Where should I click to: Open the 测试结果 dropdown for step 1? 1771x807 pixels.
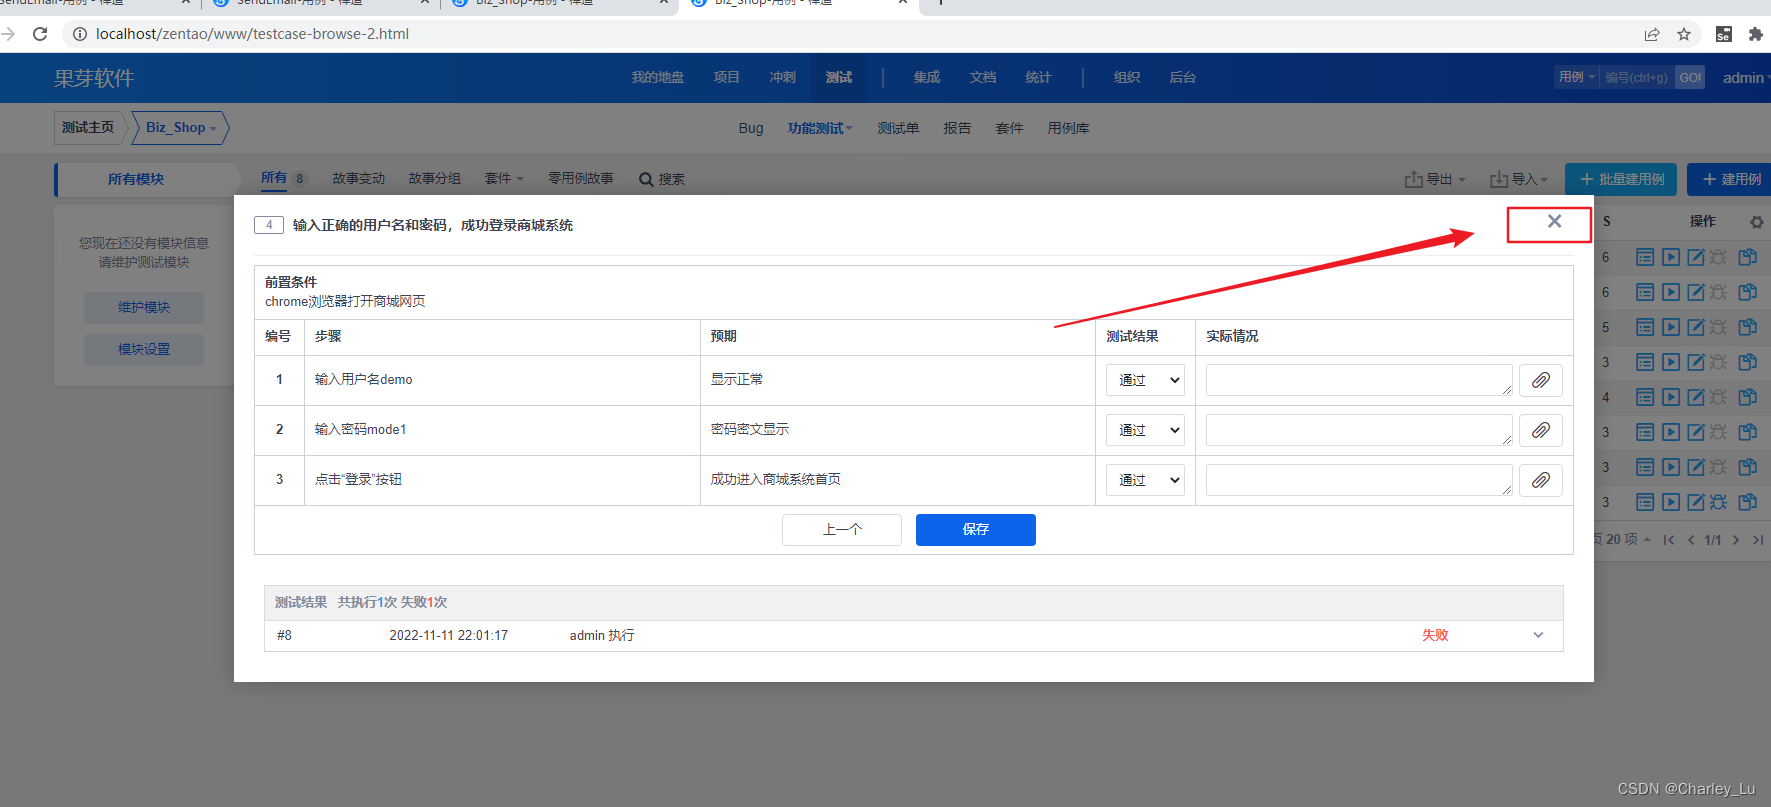point(1145,380)
